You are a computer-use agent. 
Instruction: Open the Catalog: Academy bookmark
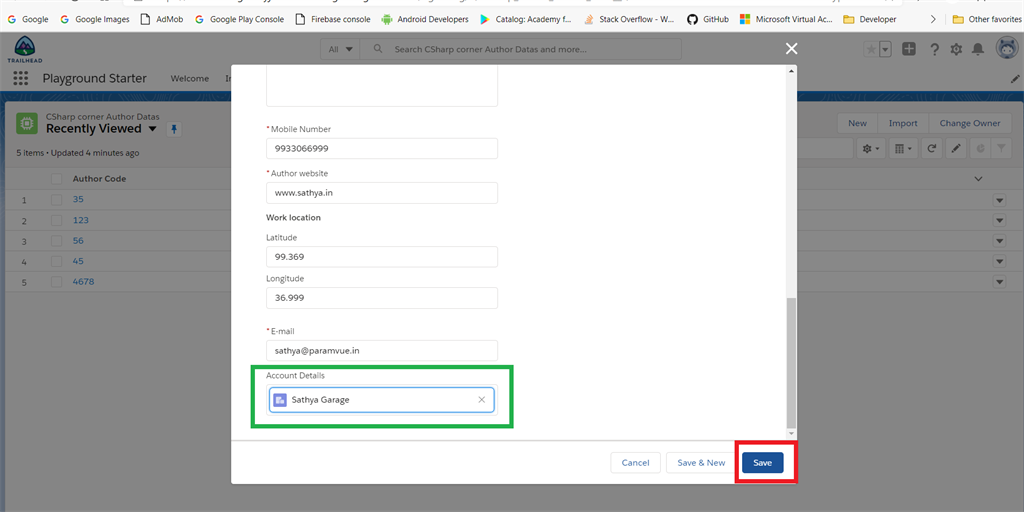click(526, 19)
